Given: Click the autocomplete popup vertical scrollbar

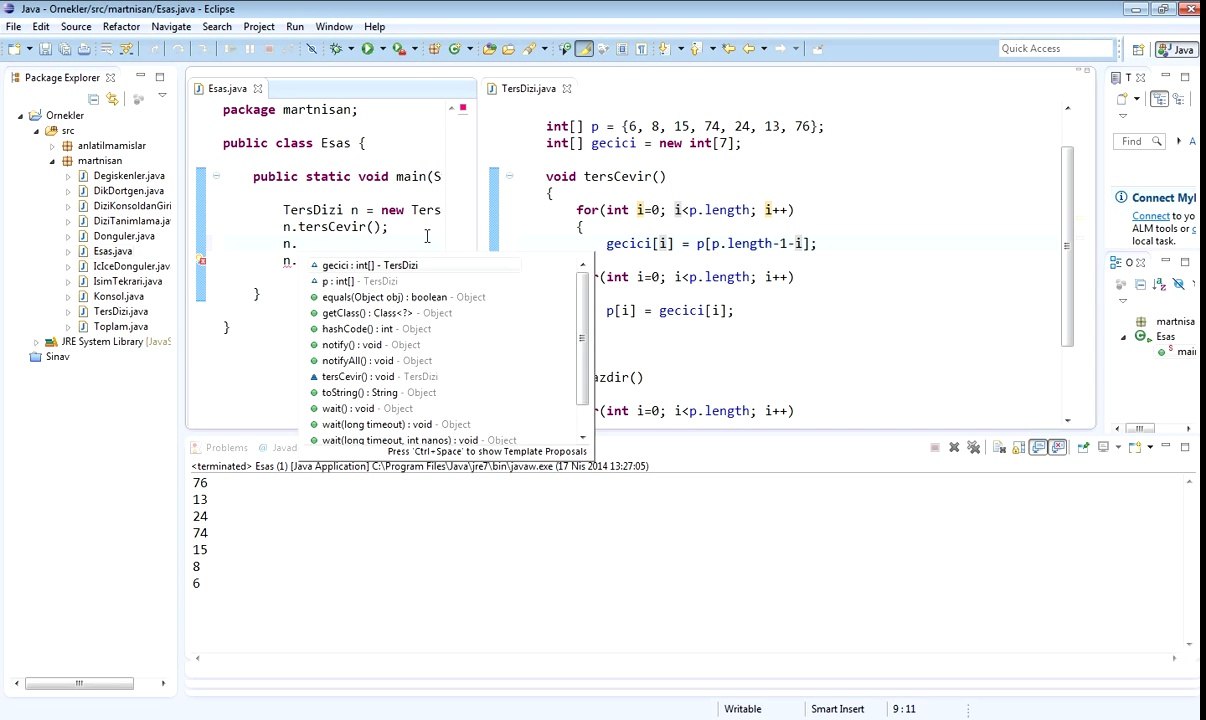Looking at the screenshot, I should pos(582,338).
